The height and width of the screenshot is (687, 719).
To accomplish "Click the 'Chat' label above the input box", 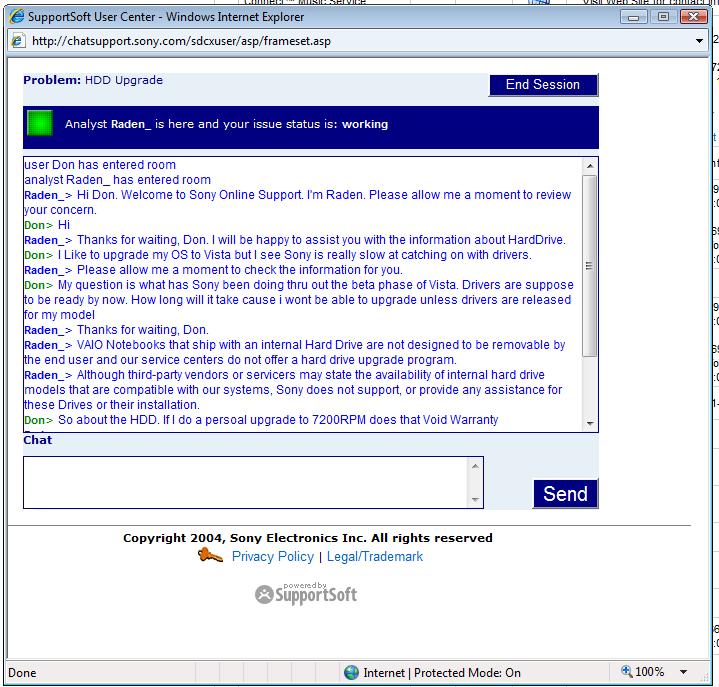I will tap(38, 440).
